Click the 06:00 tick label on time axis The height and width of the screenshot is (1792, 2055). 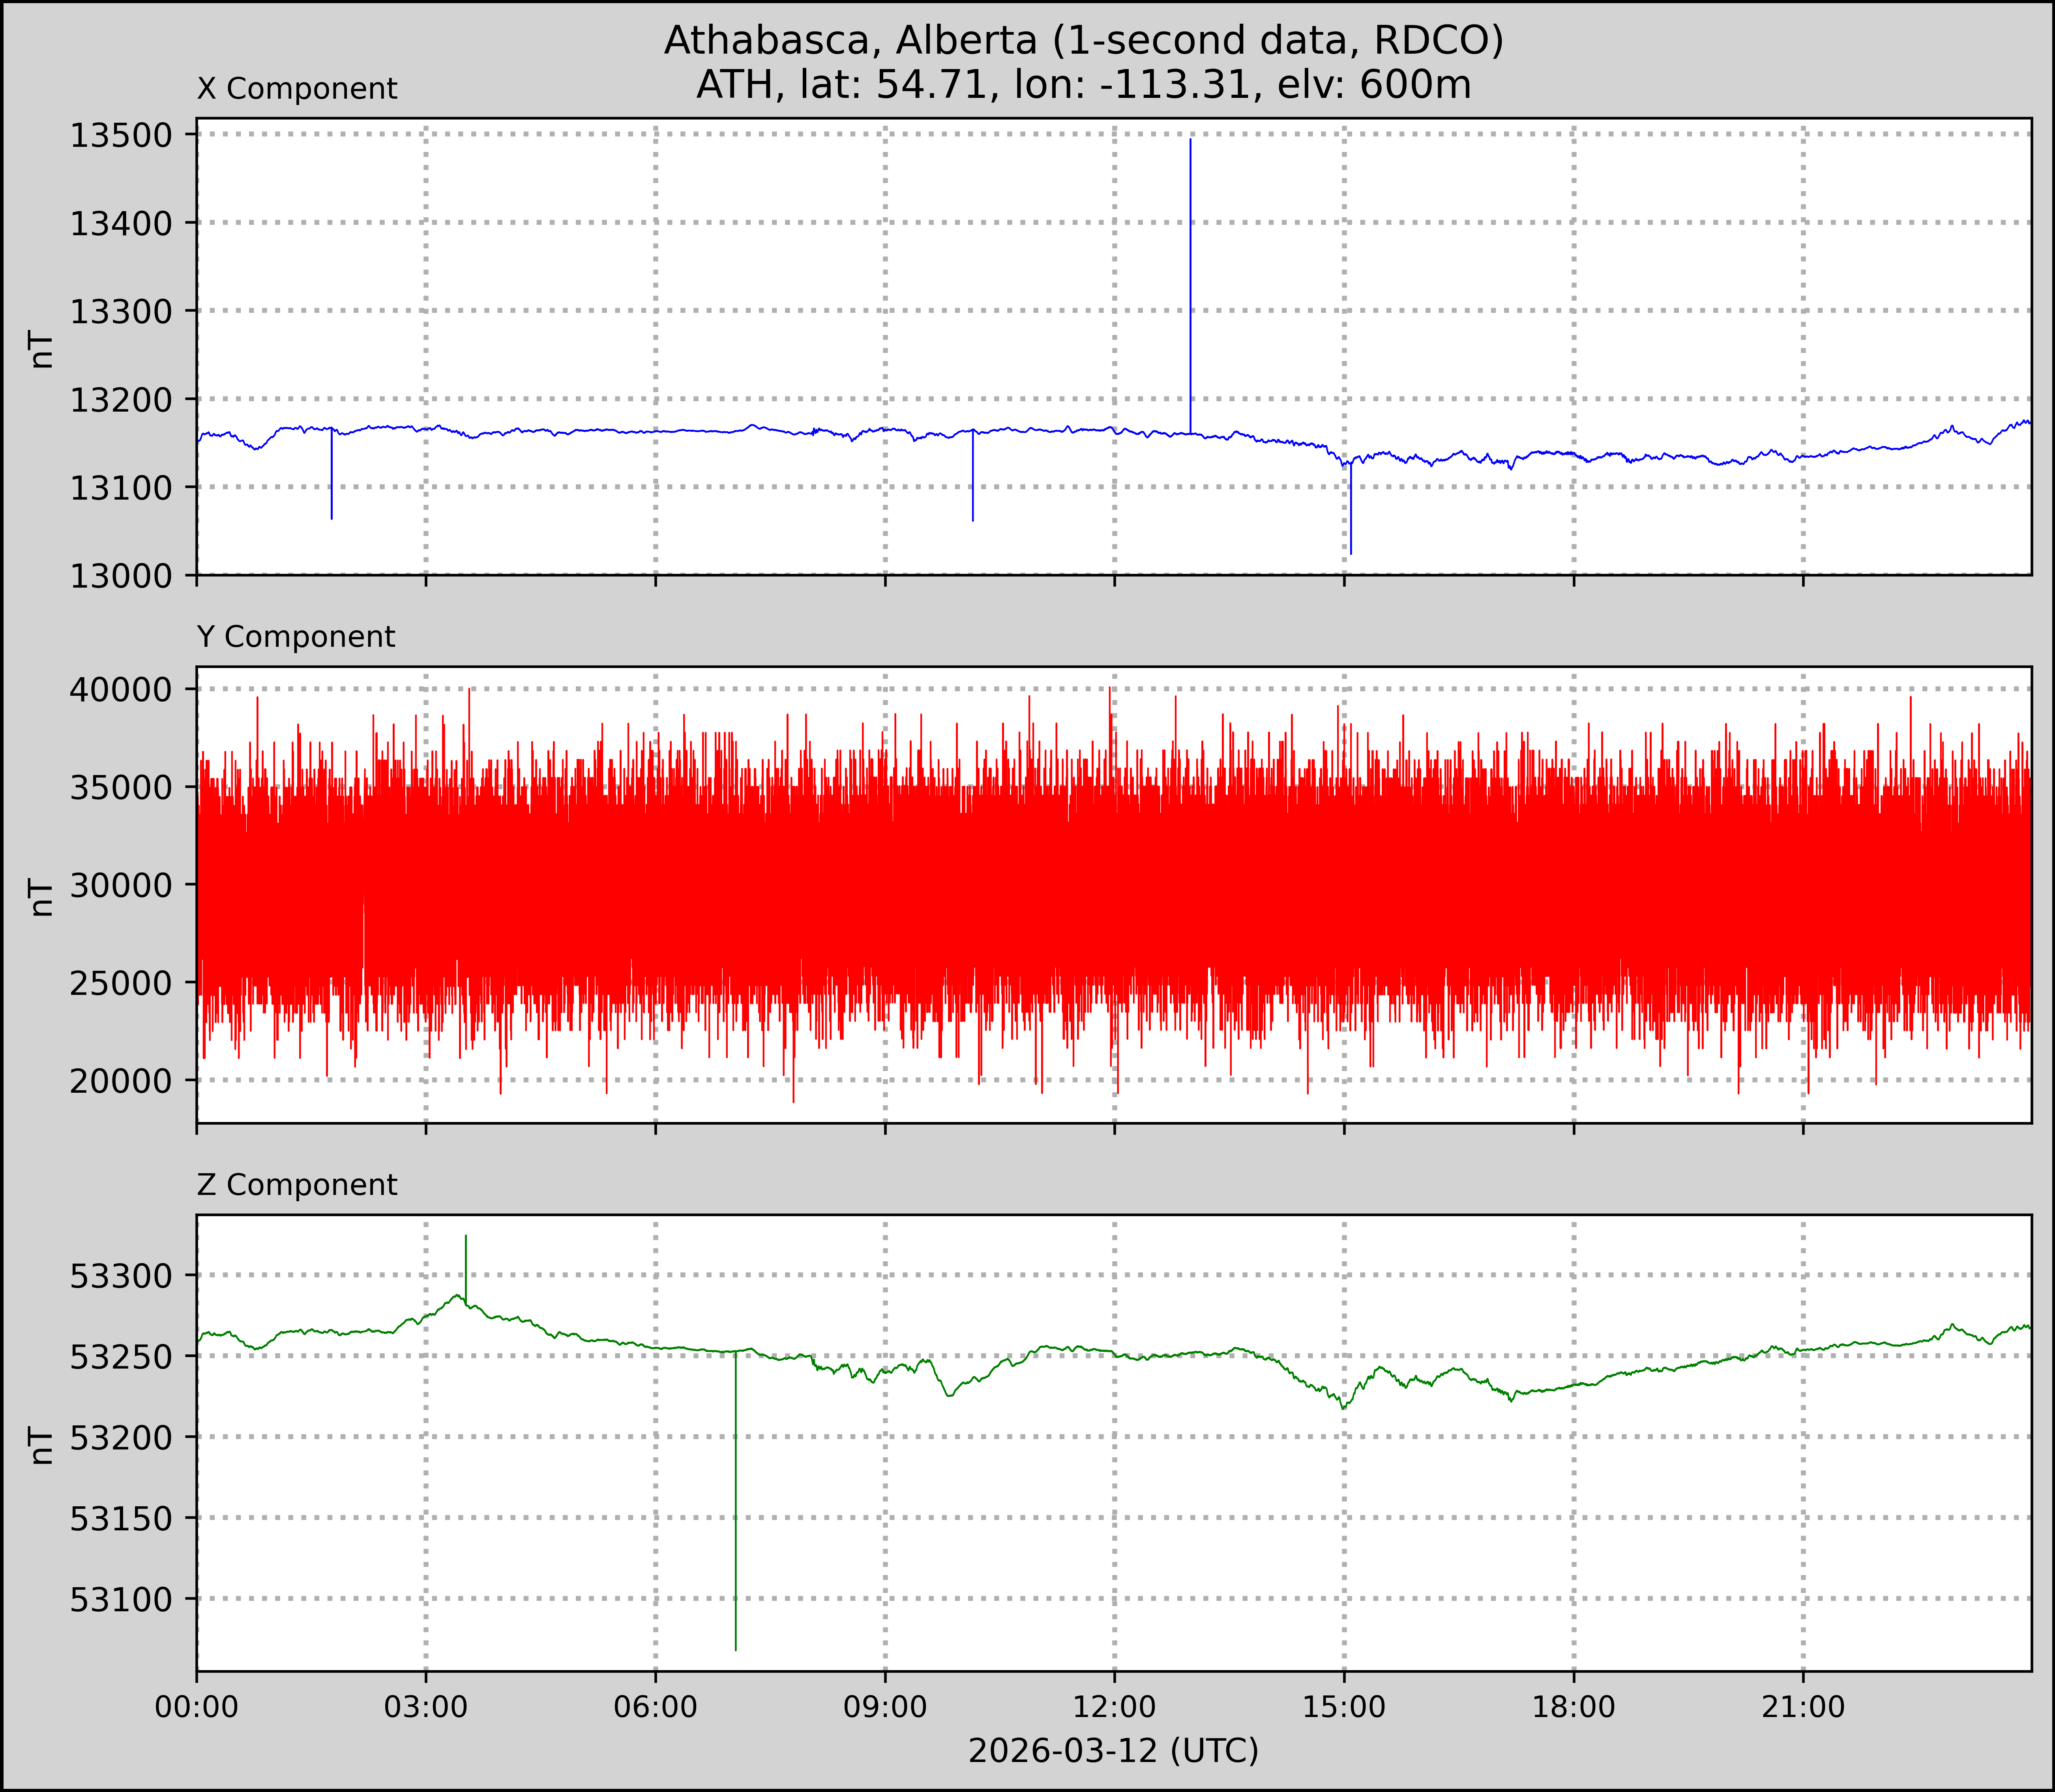(x=655, y=1707)
